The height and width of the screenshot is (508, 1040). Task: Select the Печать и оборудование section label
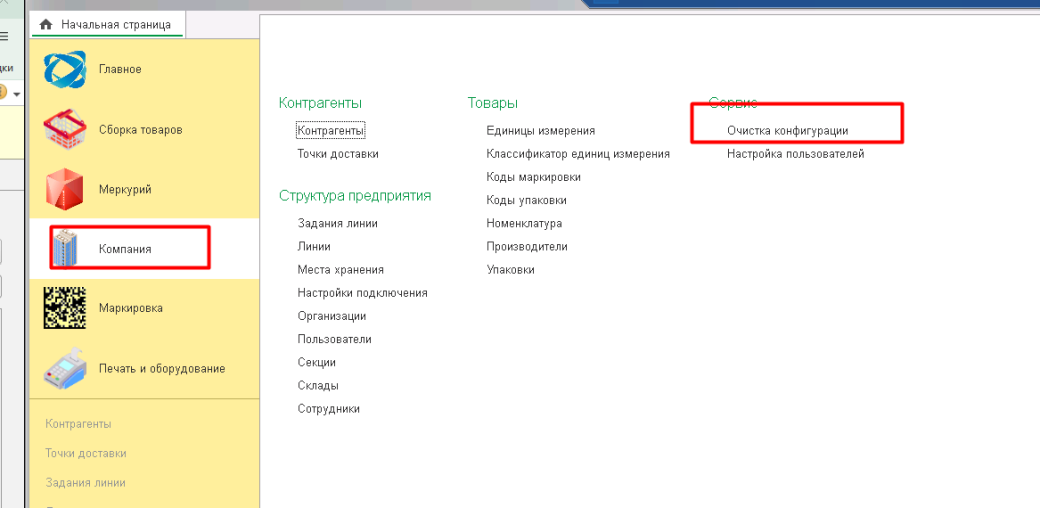[162, 369]
